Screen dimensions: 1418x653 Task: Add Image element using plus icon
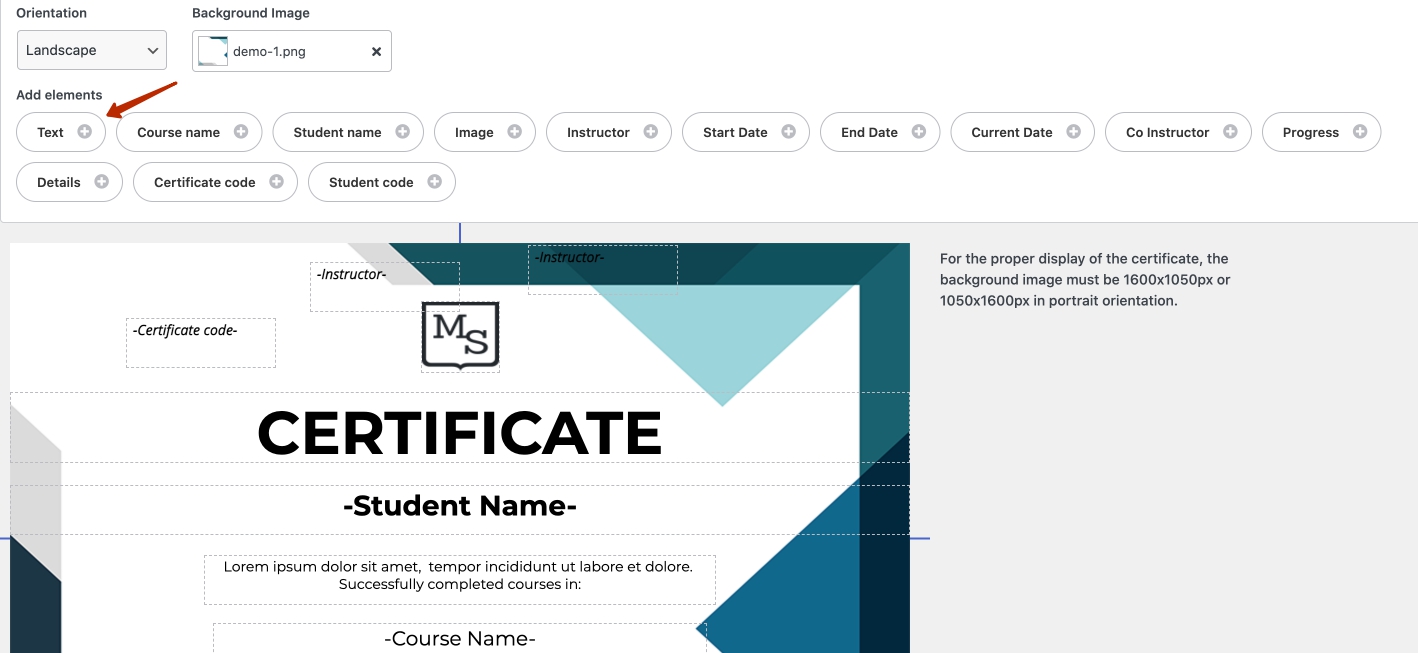pos(514,132)
